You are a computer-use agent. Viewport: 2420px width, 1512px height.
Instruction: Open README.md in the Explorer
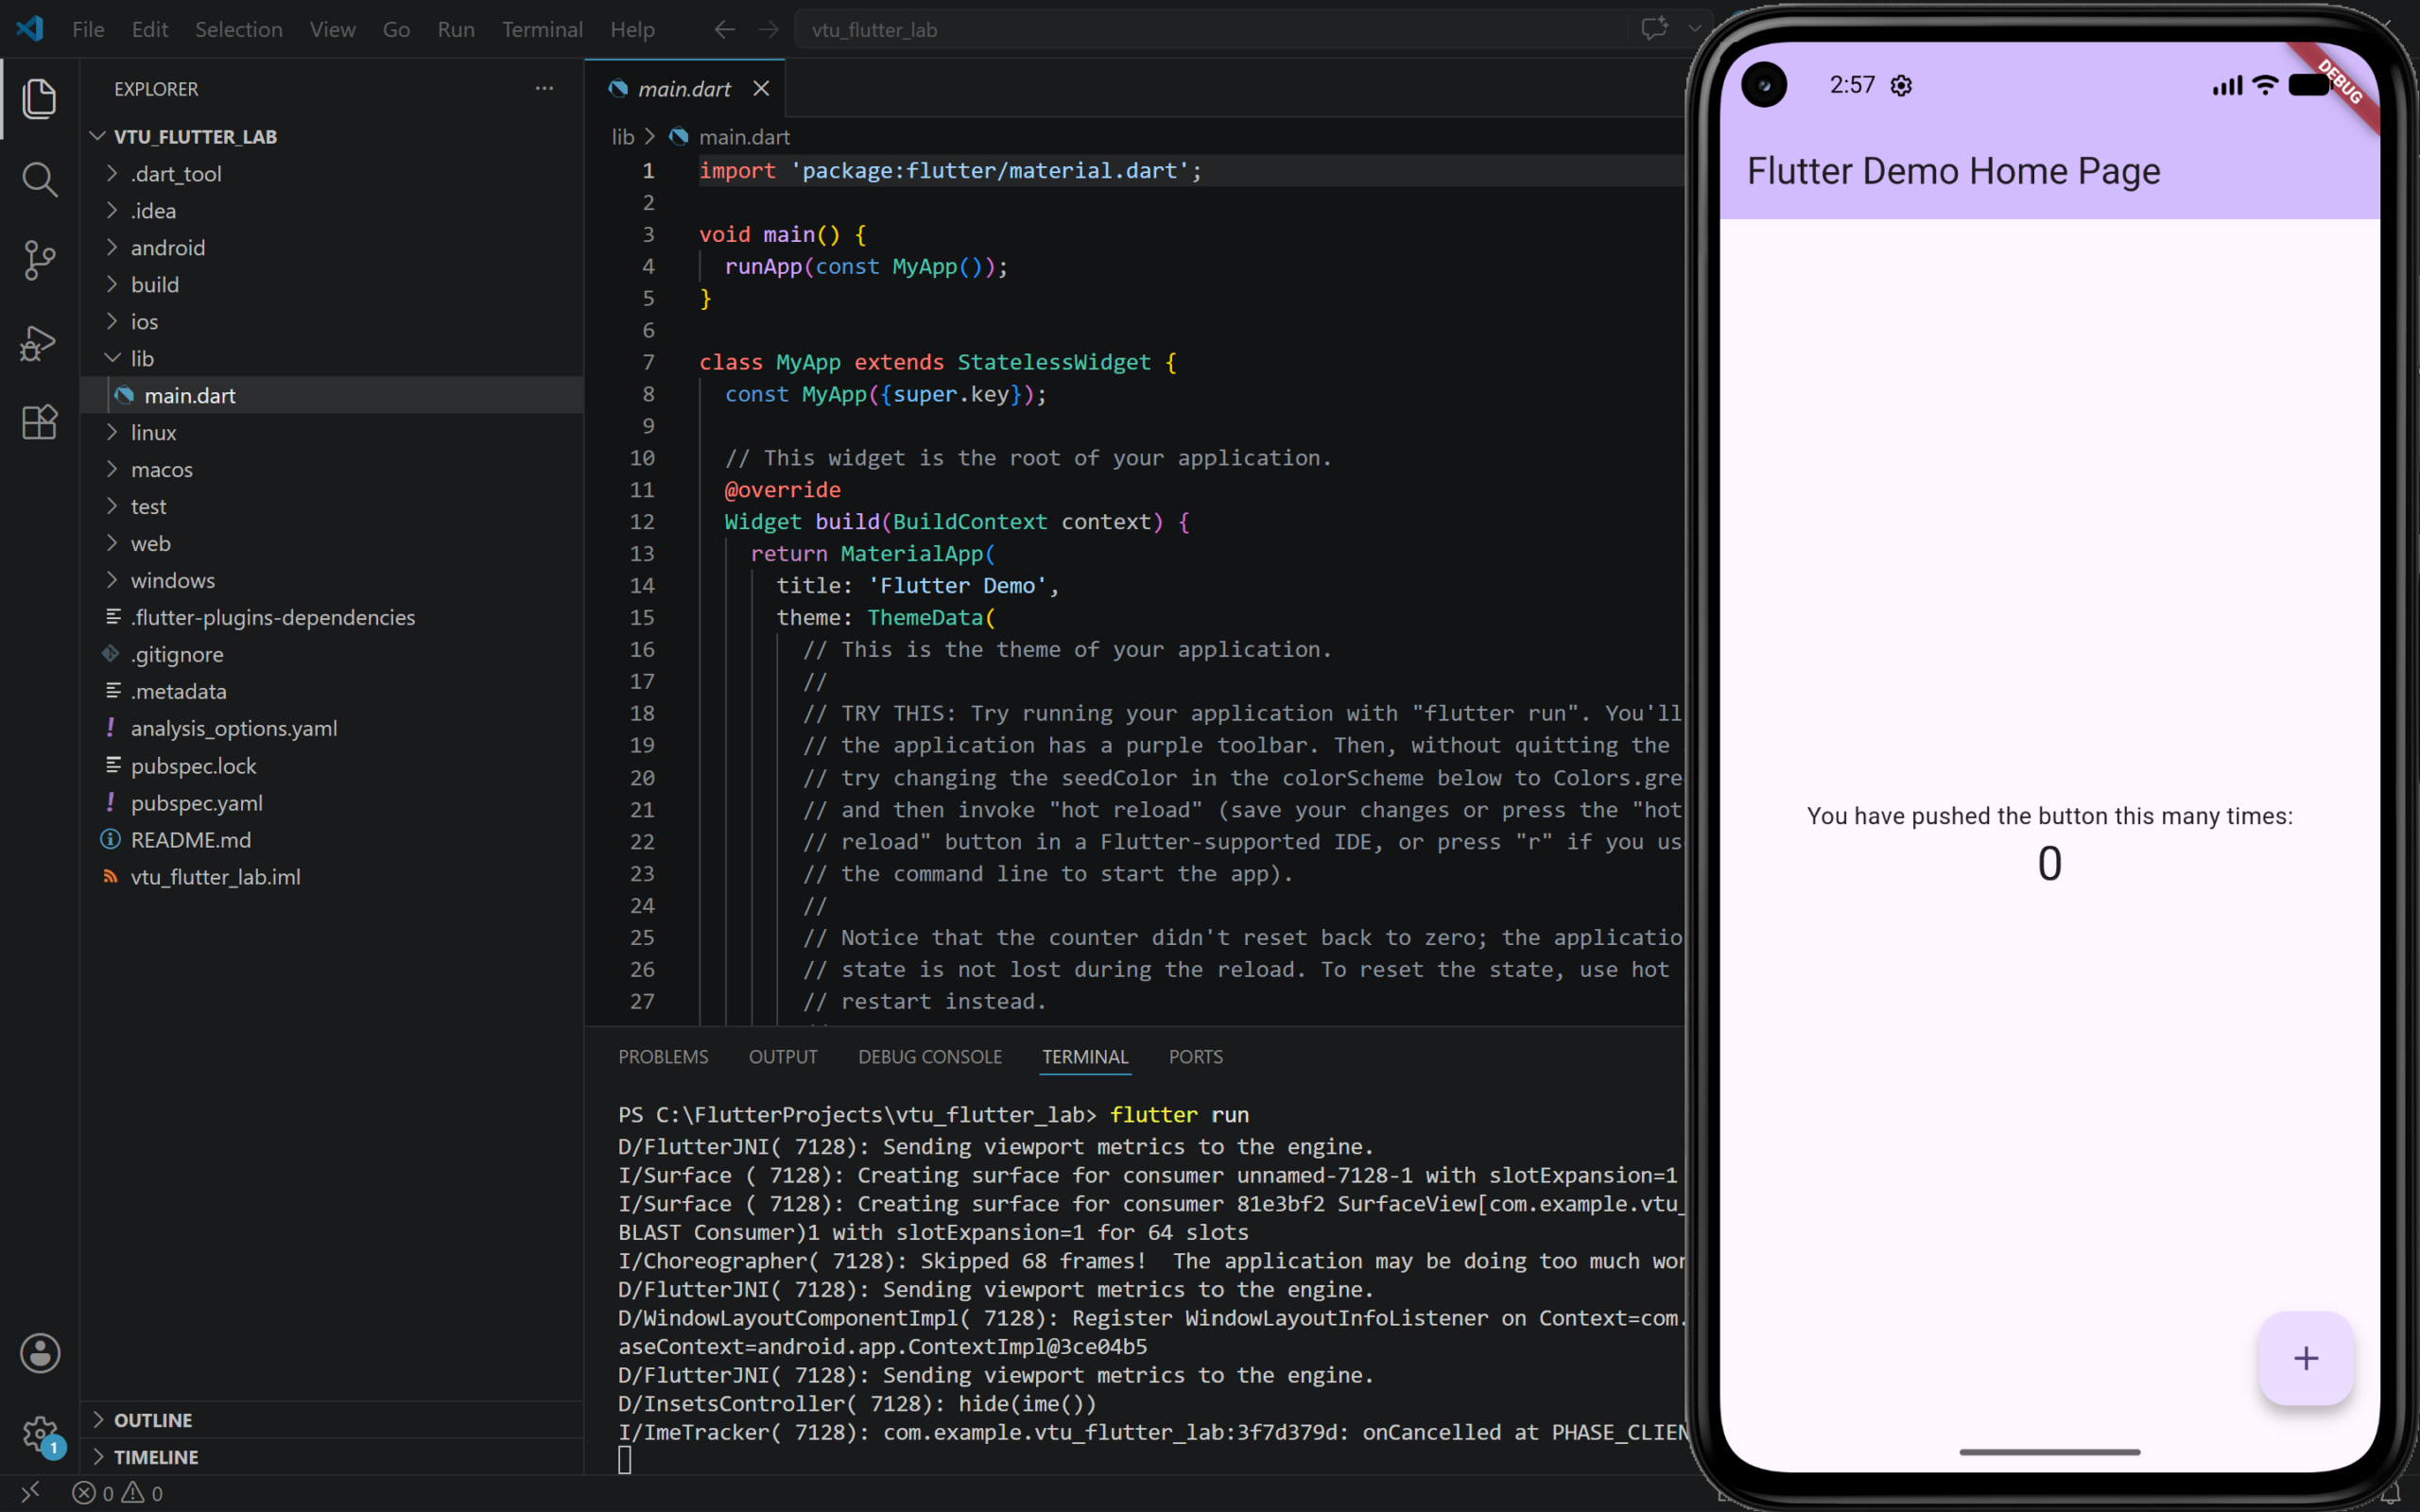tap(332, 840)
